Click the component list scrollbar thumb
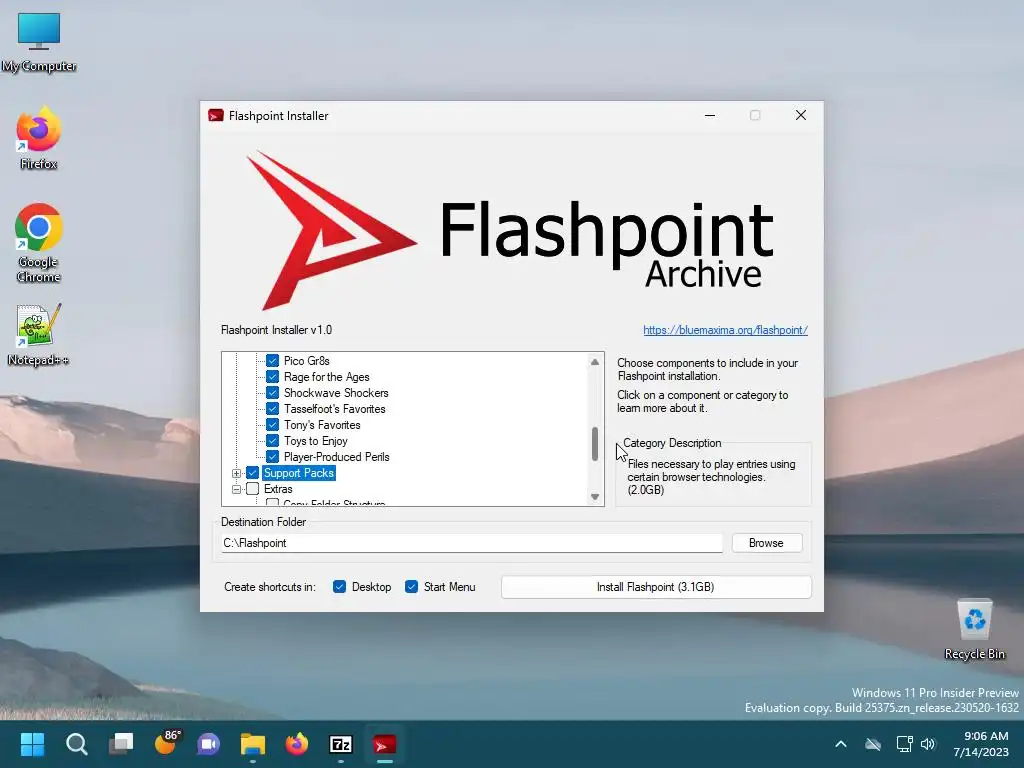The width and height of the screenshot is (1024, 768). (594, 444)
